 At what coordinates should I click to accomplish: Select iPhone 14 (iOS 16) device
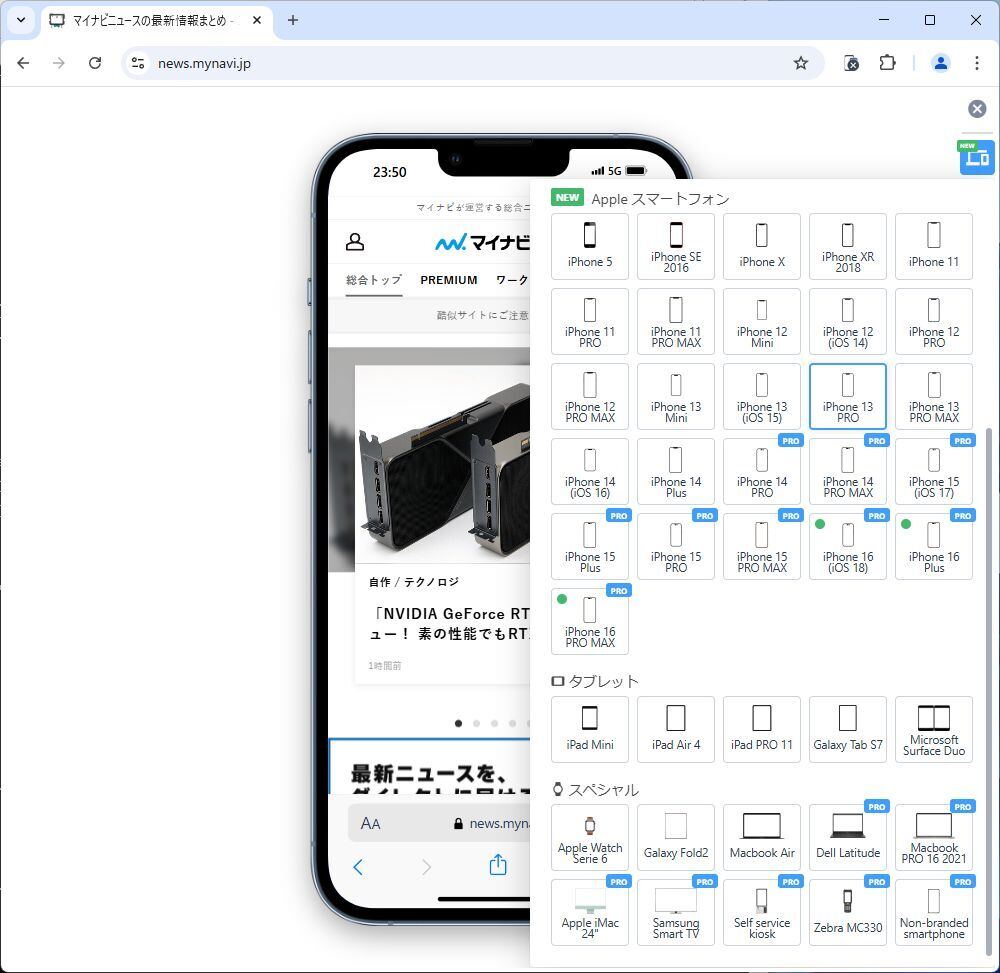tap(589, 471)
